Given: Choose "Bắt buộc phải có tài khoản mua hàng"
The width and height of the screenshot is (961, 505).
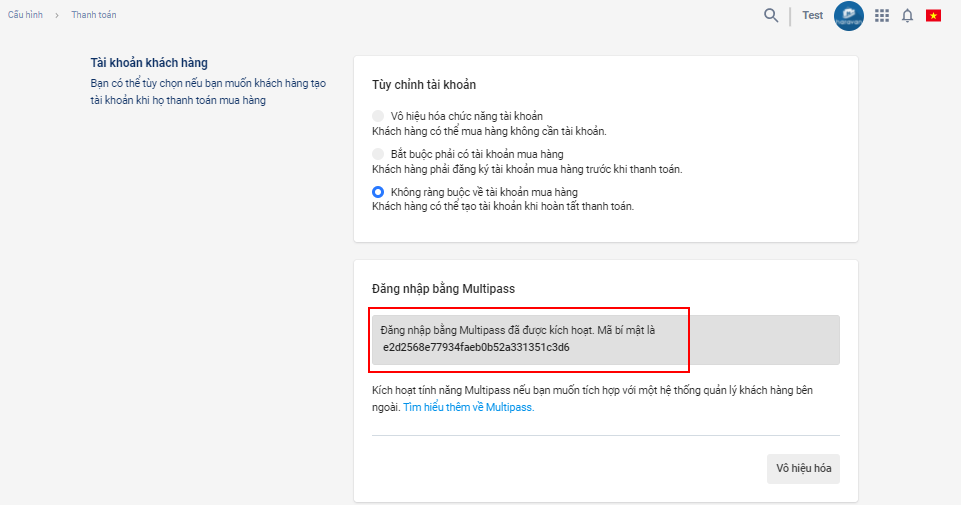Looking at the screenshot, I should [378, 154].
